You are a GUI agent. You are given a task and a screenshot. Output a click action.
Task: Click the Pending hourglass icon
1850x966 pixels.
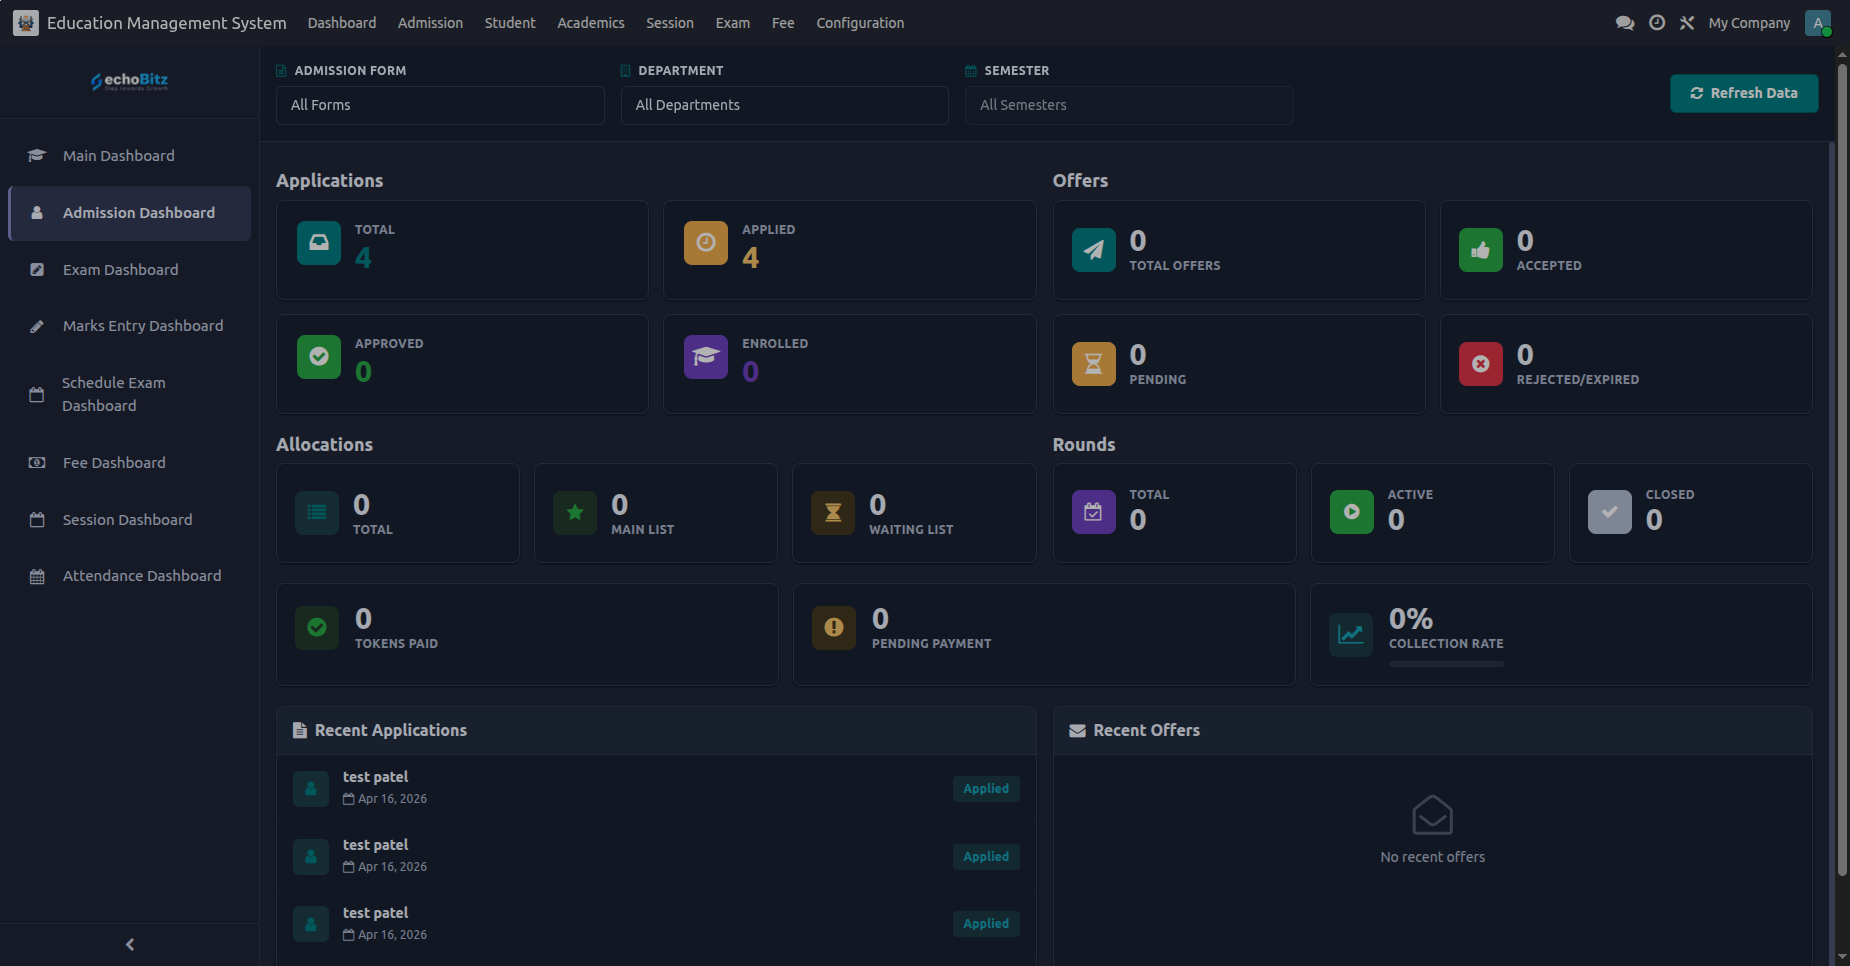[x=1094, y=364]
